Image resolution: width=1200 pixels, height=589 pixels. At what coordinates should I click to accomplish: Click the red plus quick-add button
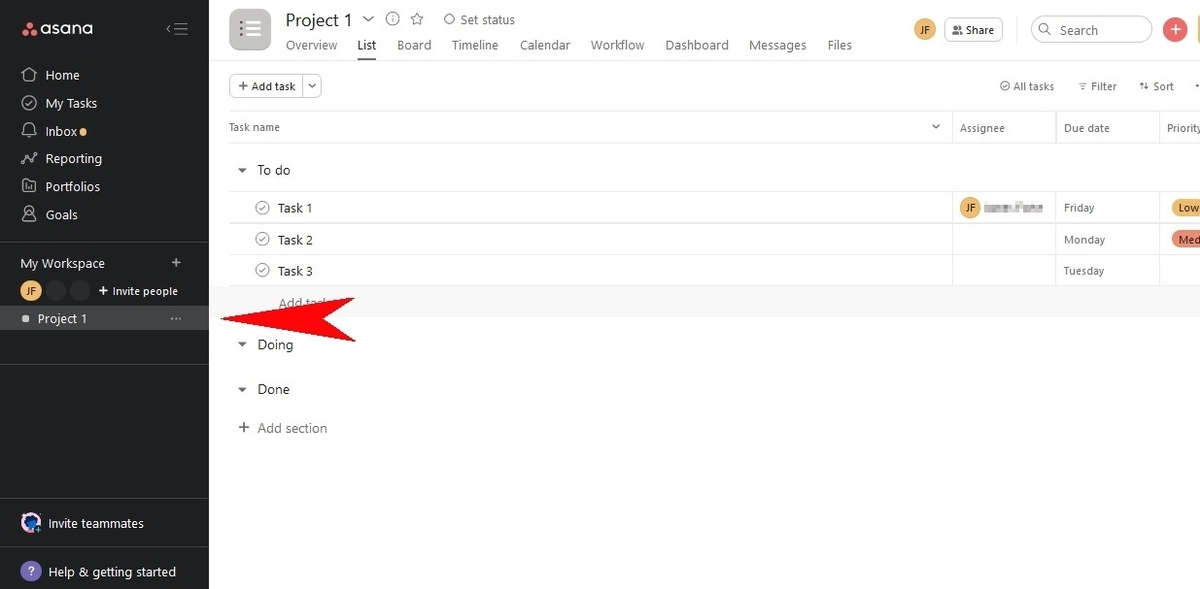pos(1175,30)
